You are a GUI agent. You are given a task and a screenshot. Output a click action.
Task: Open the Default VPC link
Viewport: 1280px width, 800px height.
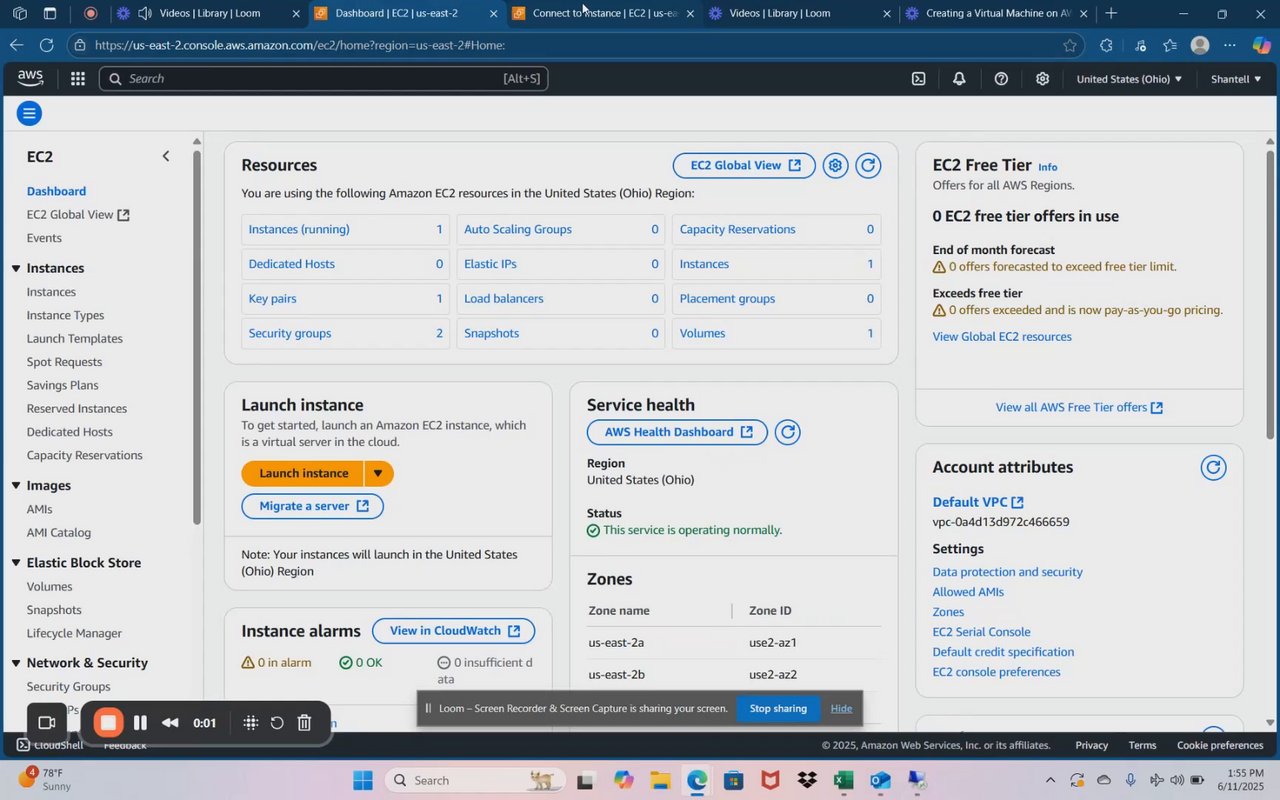click(x=978, y=502)
